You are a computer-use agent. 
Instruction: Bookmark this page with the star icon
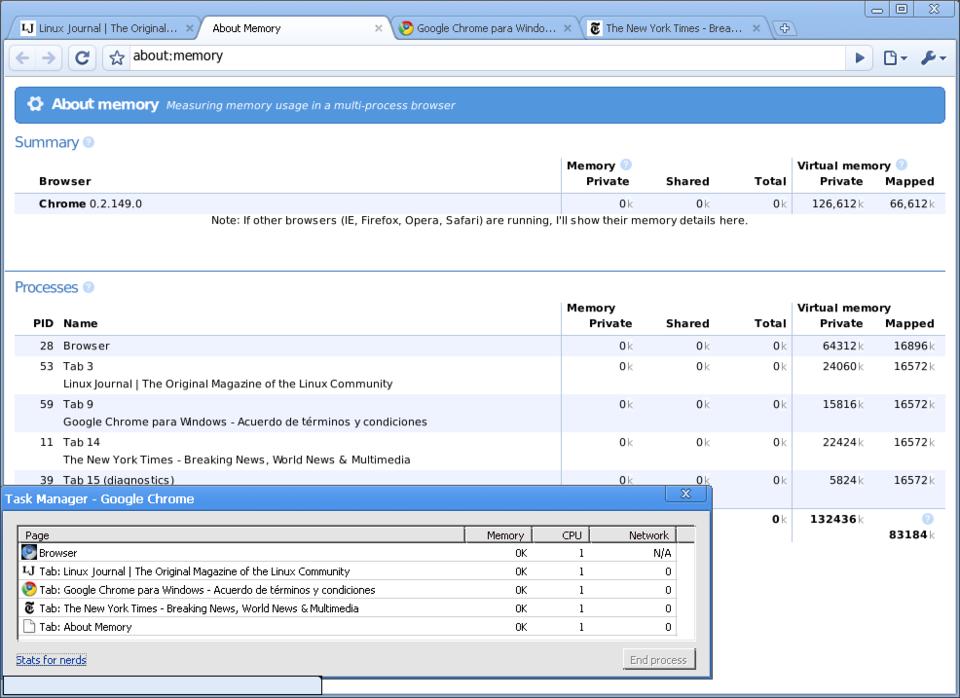(x=116, y=58)
